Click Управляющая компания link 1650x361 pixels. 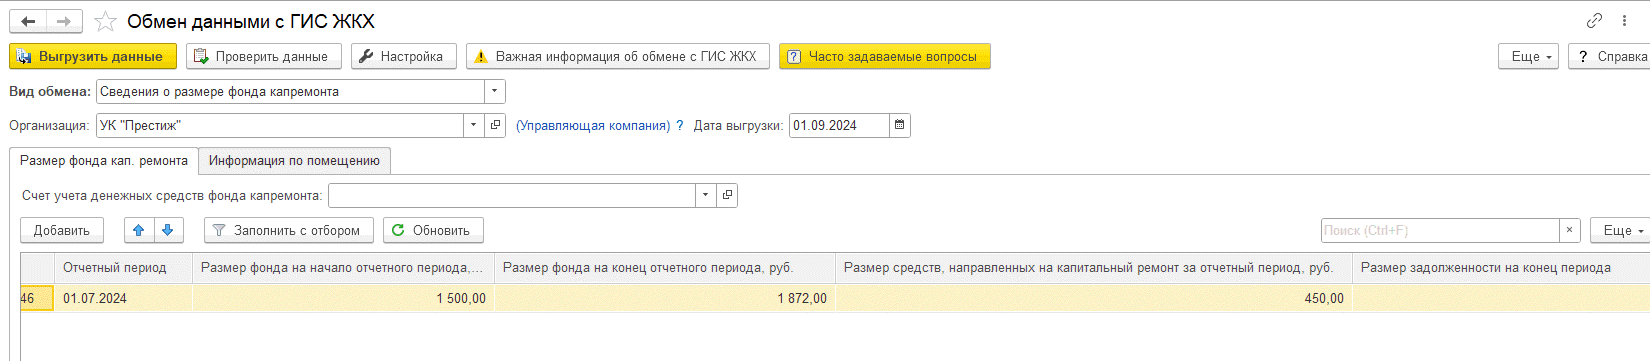(593, 125)
